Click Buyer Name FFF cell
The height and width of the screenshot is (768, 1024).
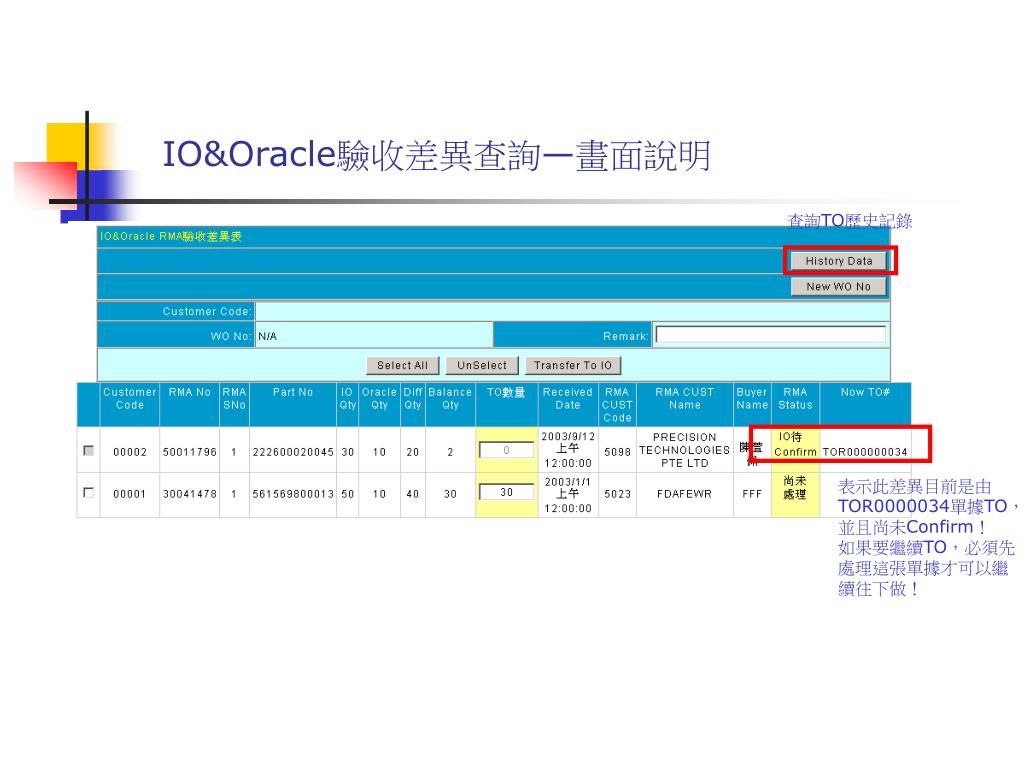tap(752, 494)
